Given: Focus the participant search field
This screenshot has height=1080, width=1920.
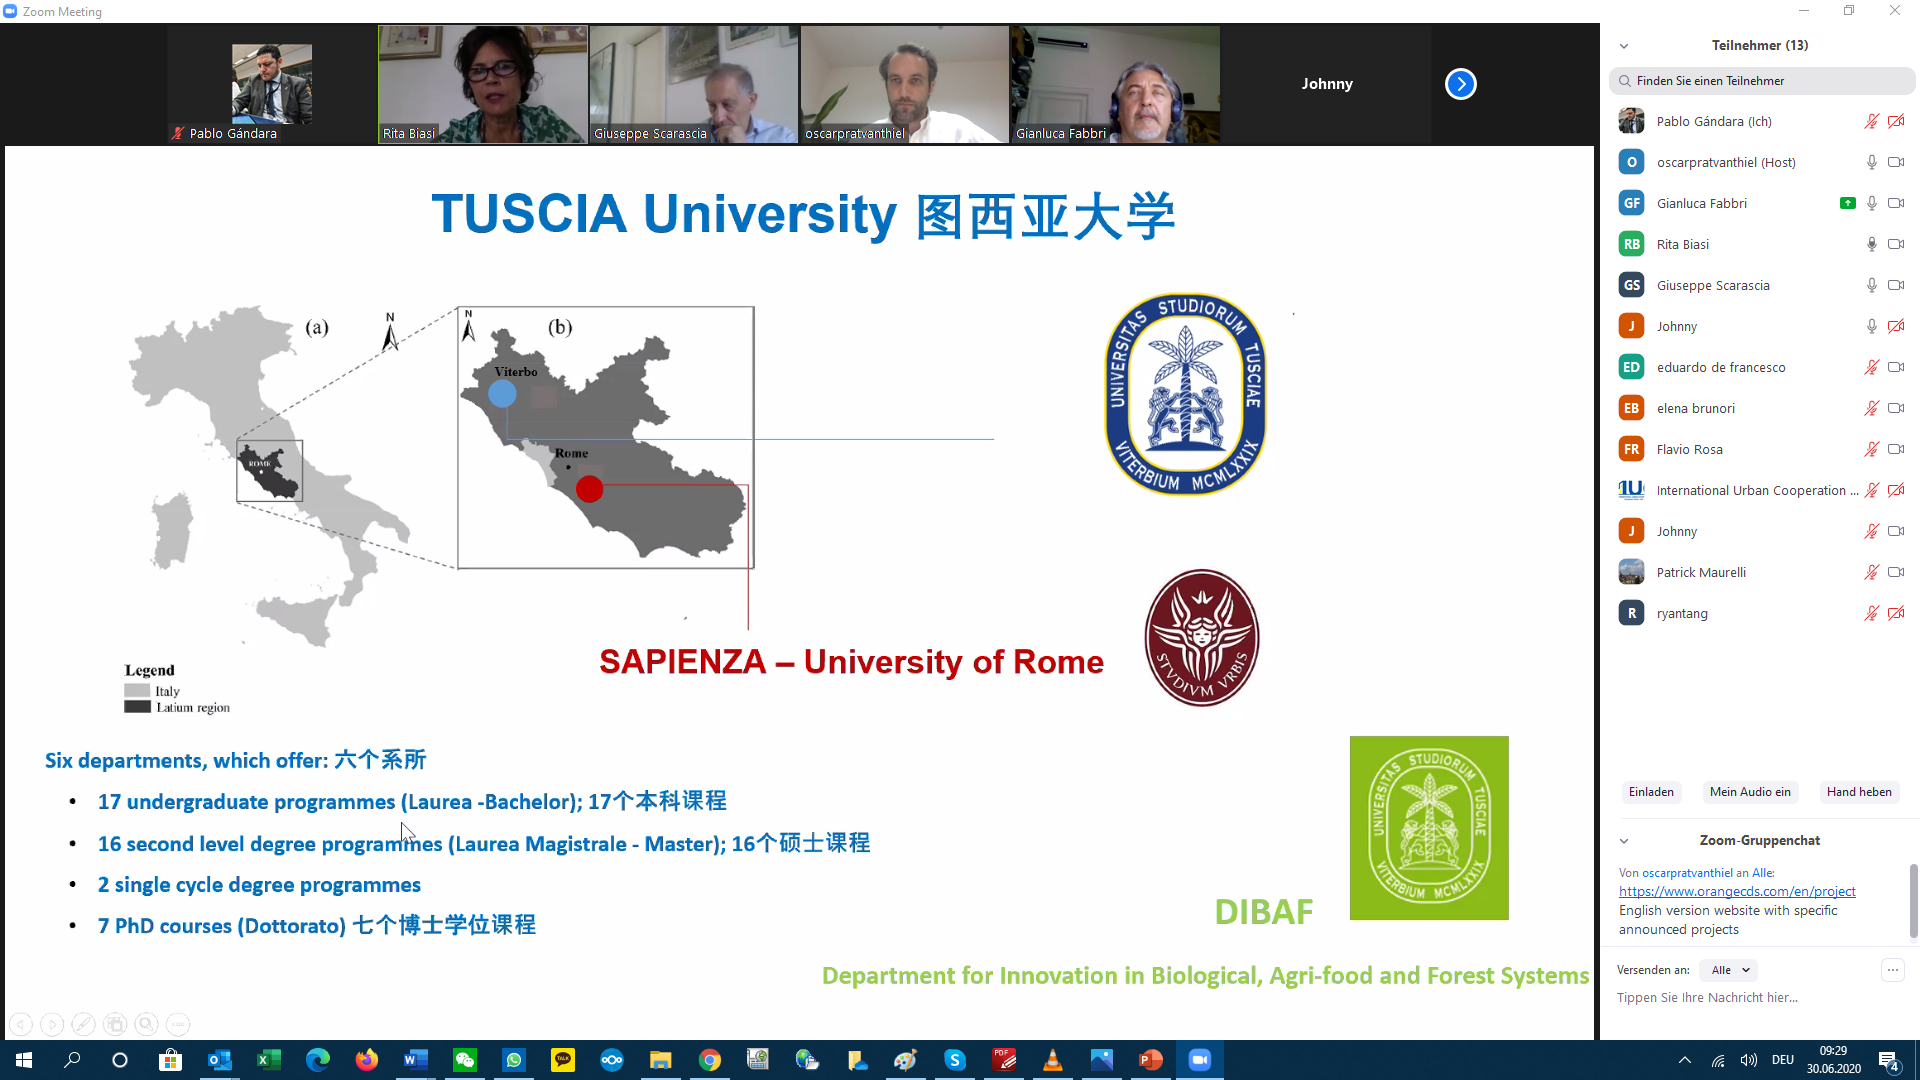Looking at the screenshot, I should tap(1762, 81).
